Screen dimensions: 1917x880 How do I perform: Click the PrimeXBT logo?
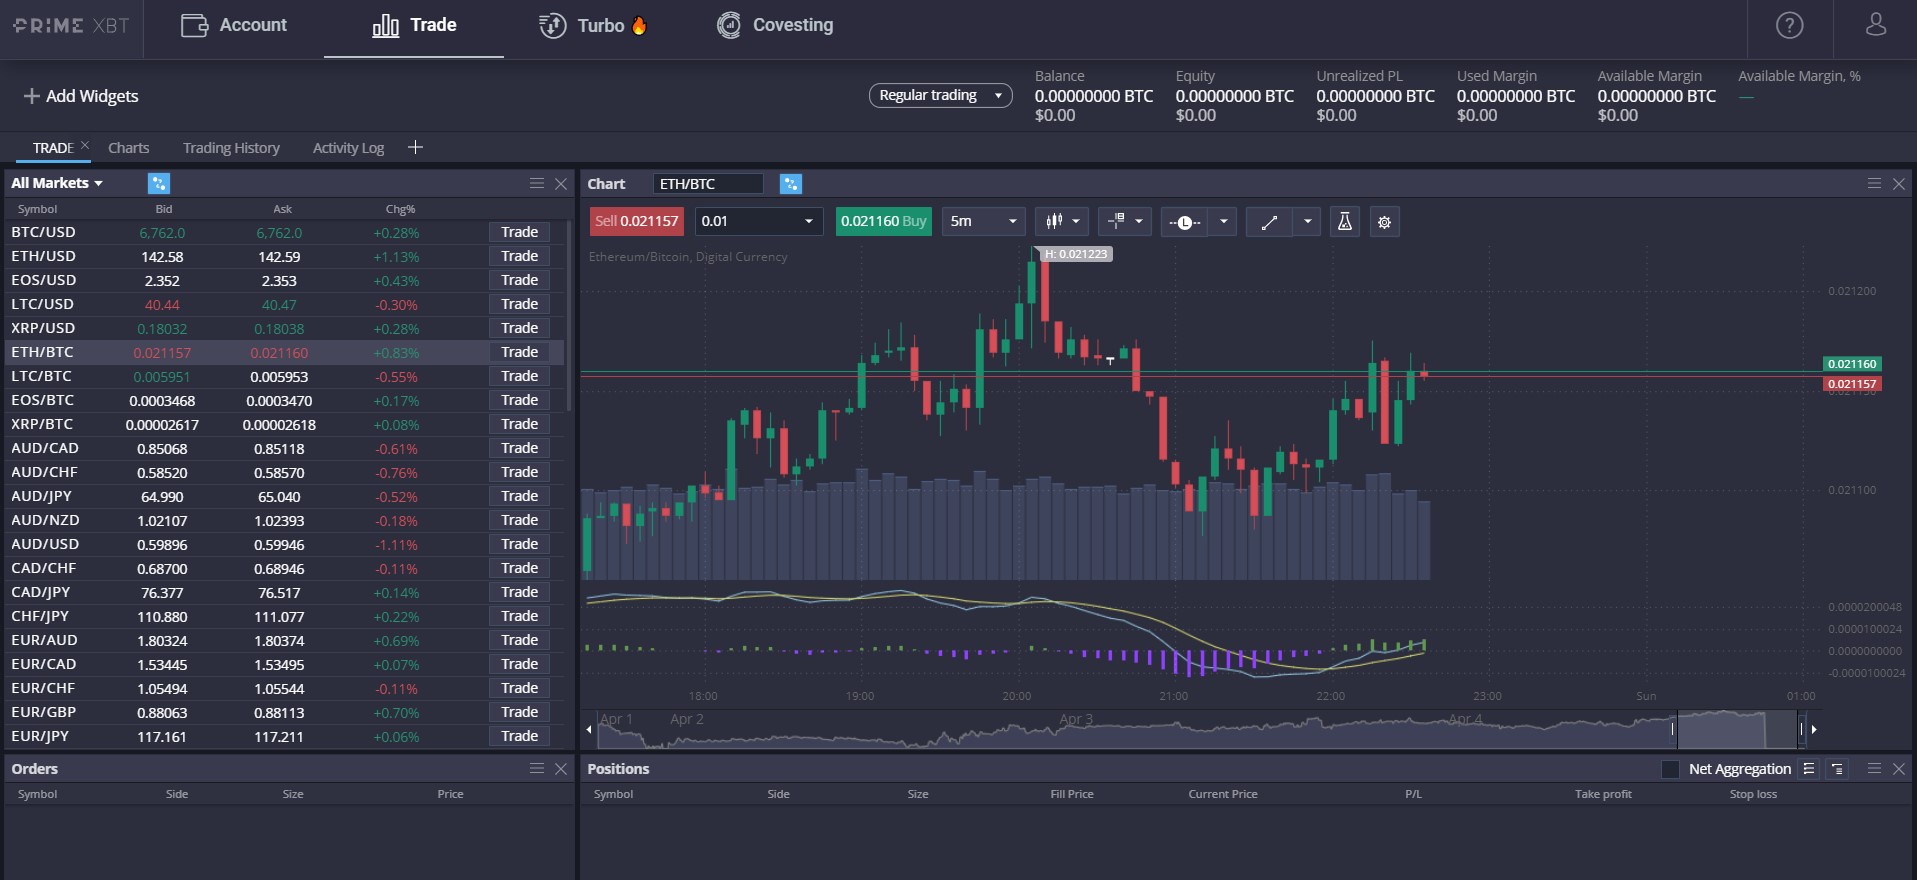point(71,25)
